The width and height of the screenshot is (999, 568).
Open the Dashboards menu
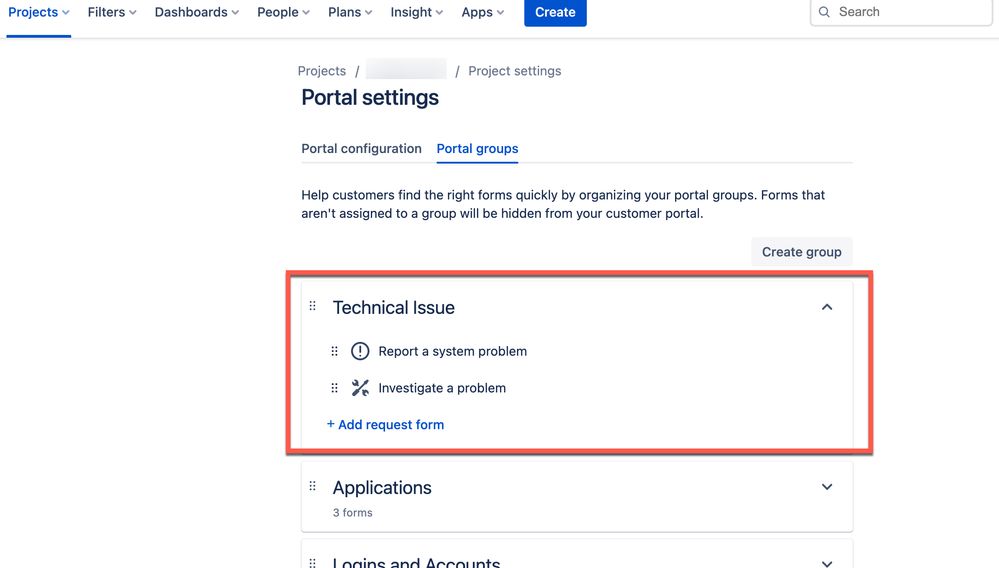pos(197,12)
